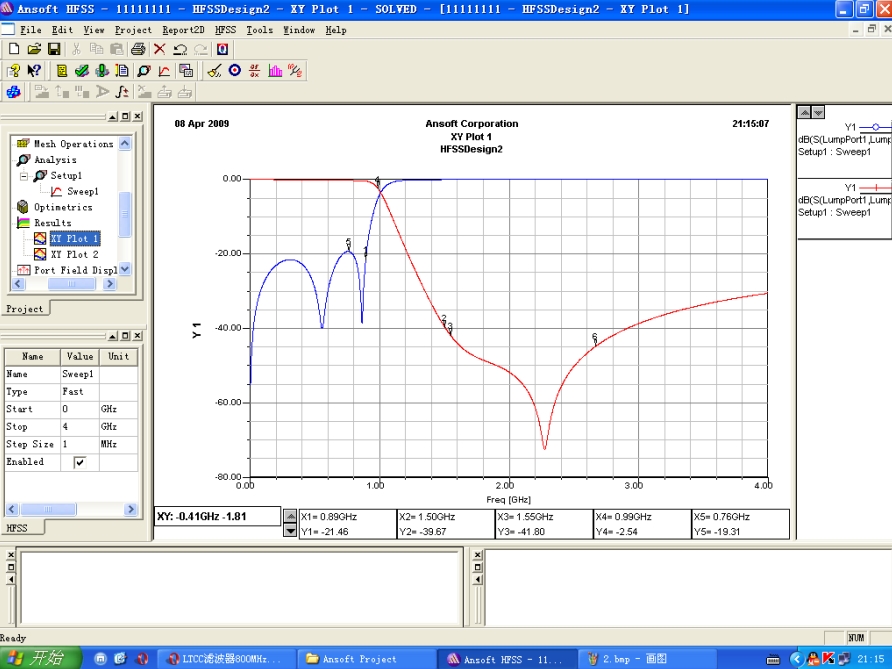
Task: Open the yellow design settings list icon
Action: pos(62,71)
